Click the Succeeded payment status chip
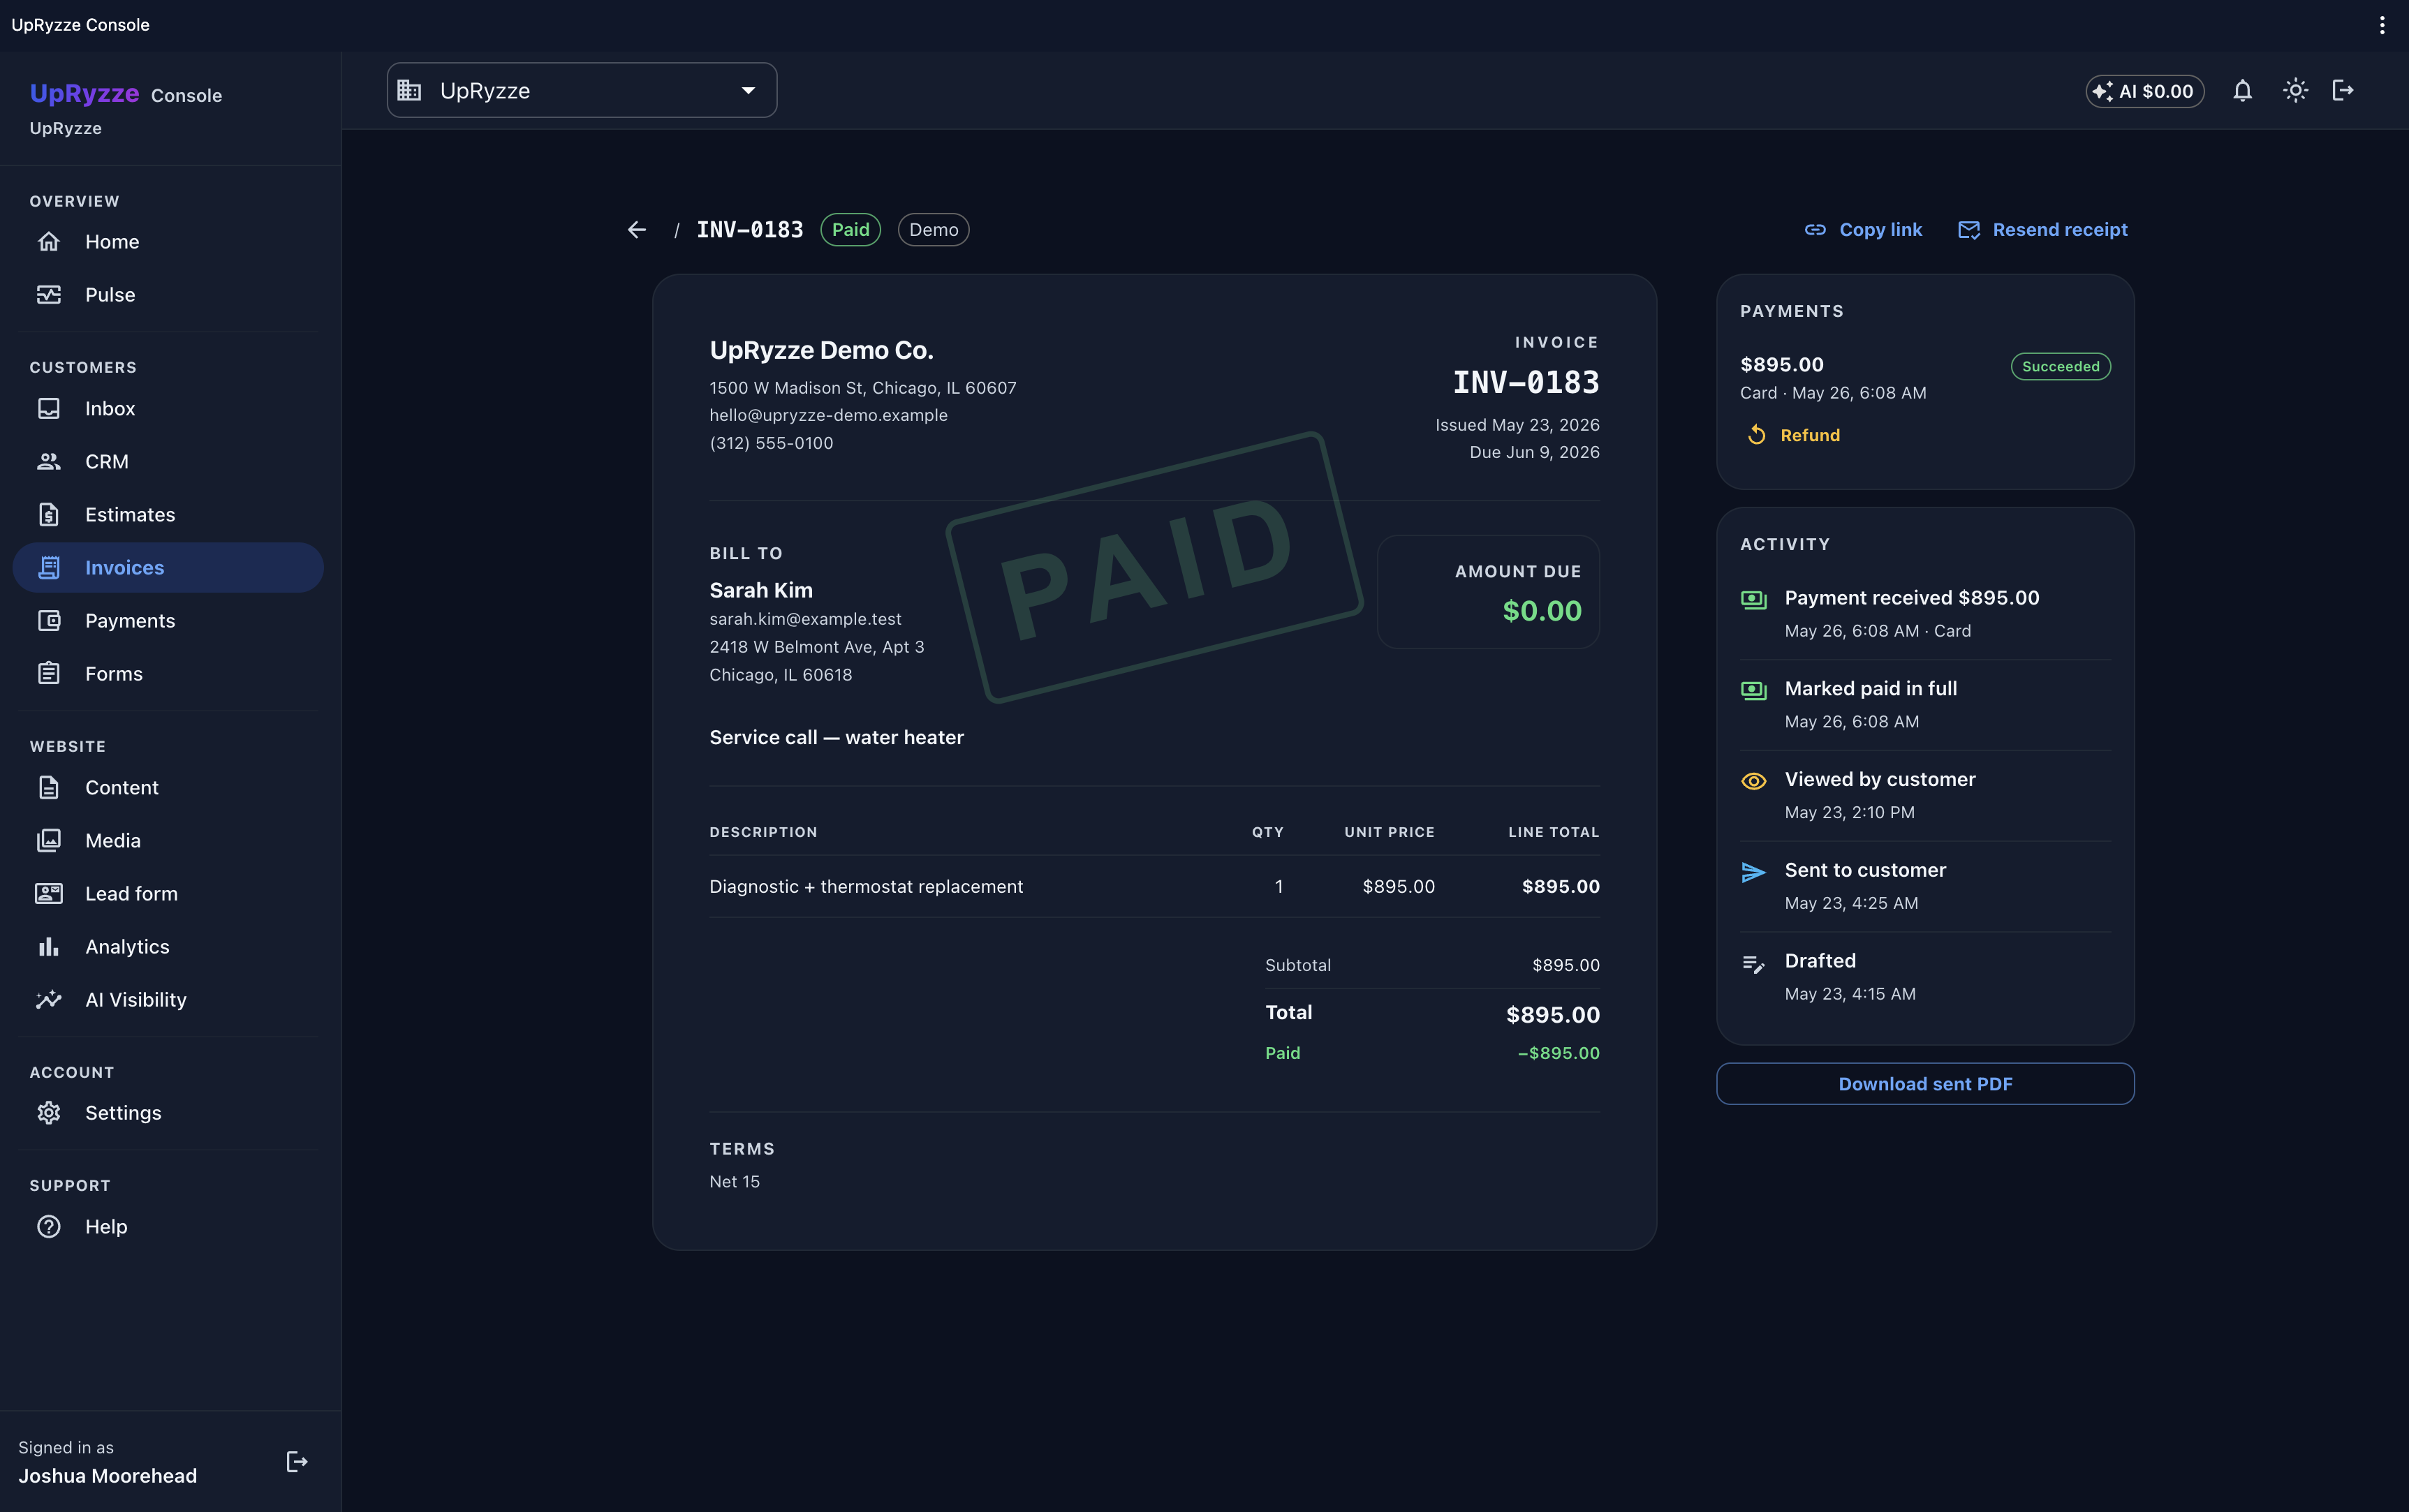The height and width of the screenshot is (1512, 2409). [x=2060, y=366]
